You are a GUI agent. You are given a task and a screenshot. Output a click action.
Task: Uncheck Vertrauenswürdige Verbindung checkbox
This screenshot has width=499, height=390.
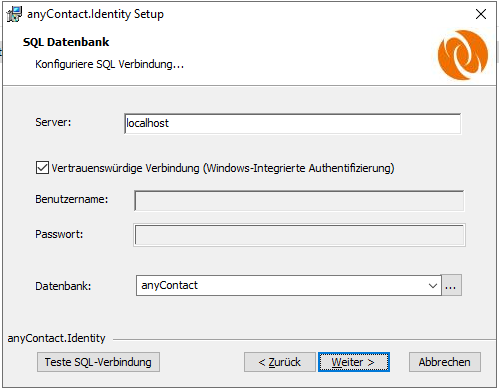pyautogui.click(x=42, y=168)
